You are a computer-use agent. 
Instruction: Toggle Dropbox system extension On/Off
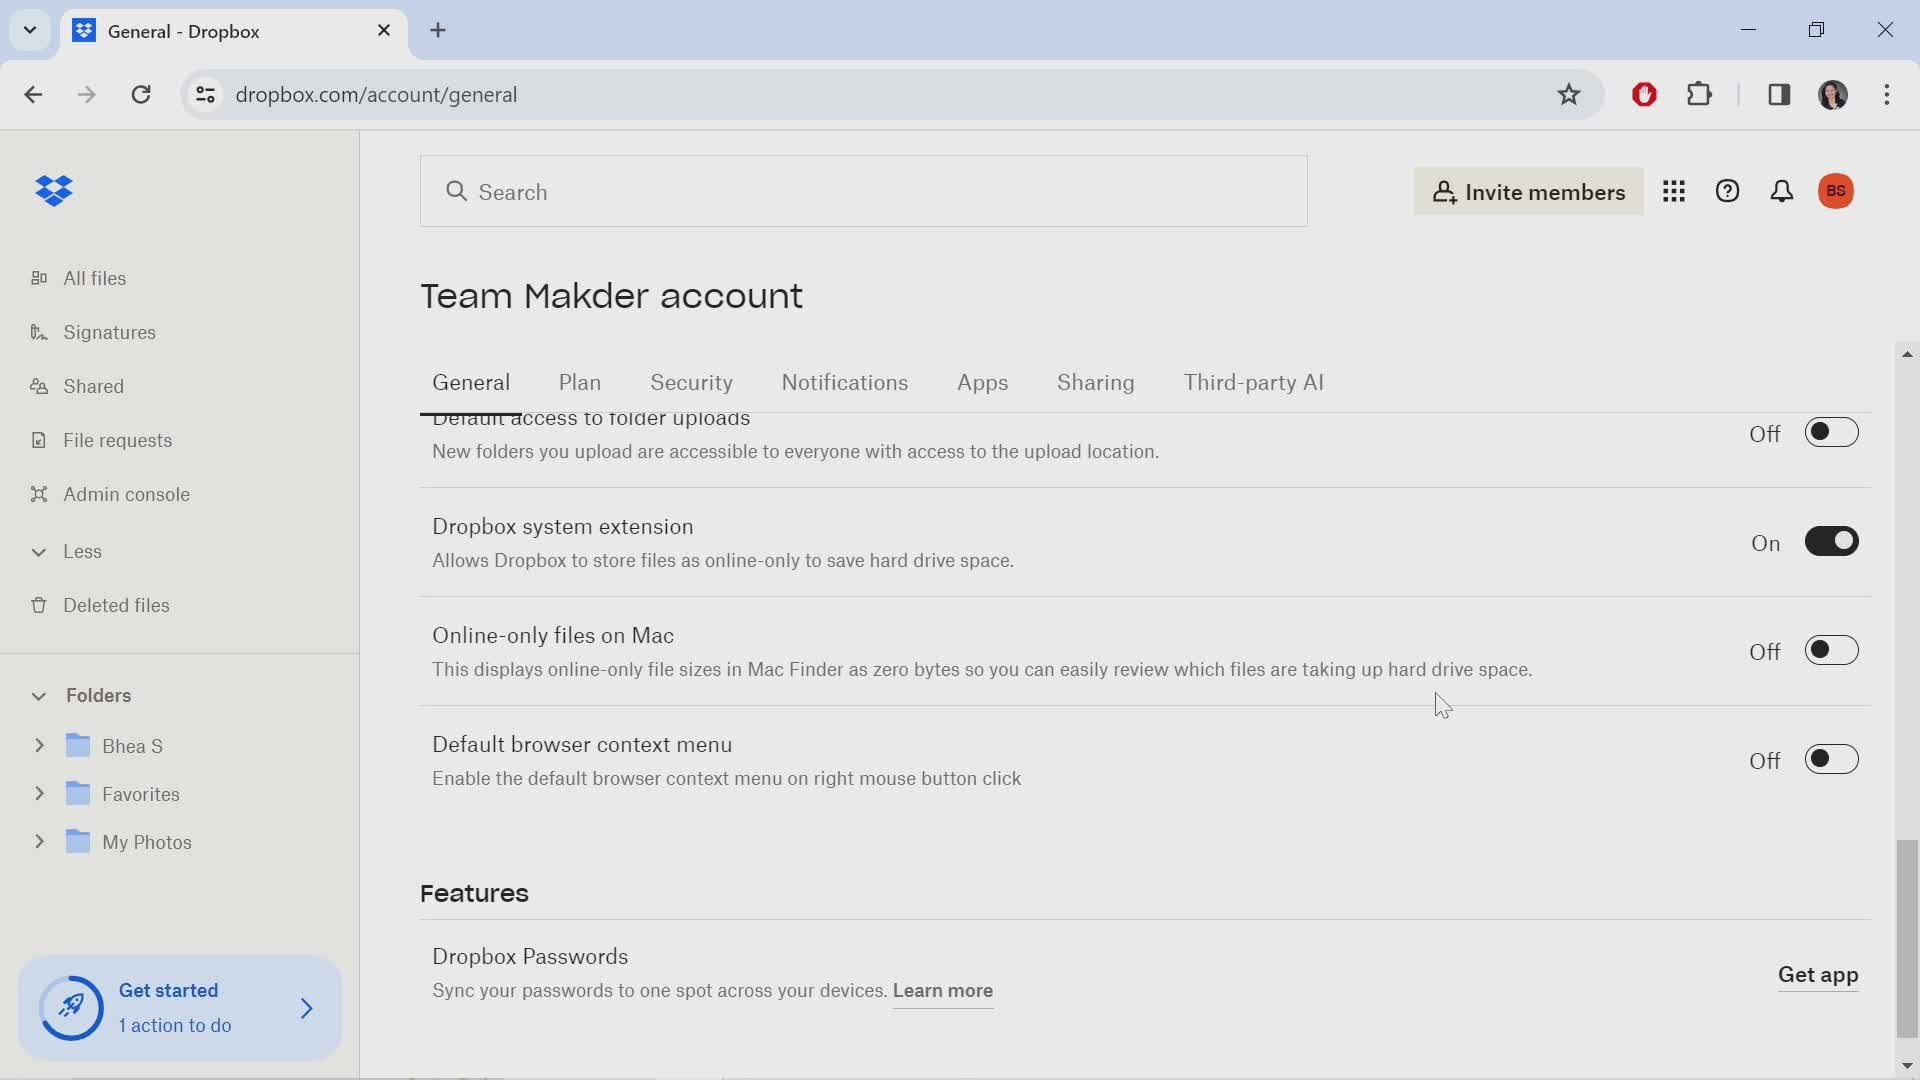pyautogui.click(x=1832, y=542)
